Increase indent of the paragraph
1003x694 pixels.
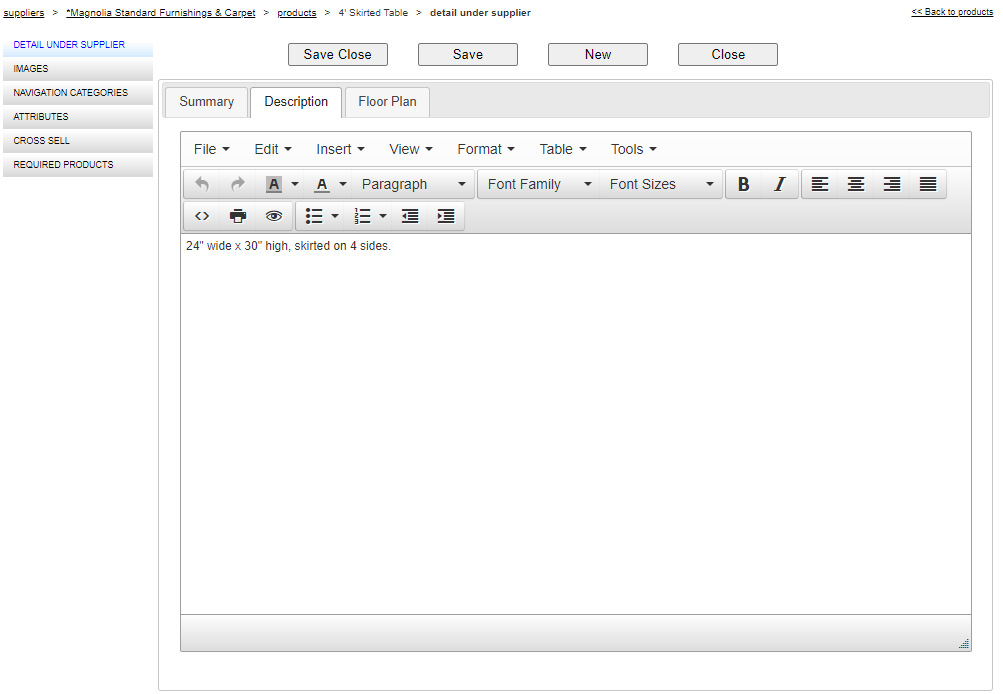446,216
